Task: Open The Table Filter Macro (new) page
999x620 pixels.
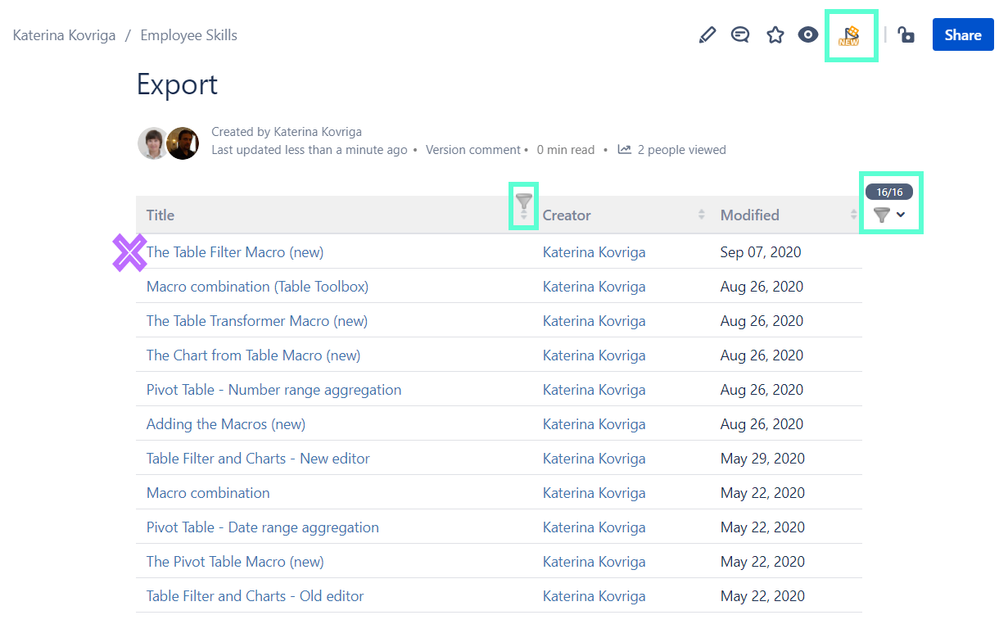Action: [x=235, y=252]
